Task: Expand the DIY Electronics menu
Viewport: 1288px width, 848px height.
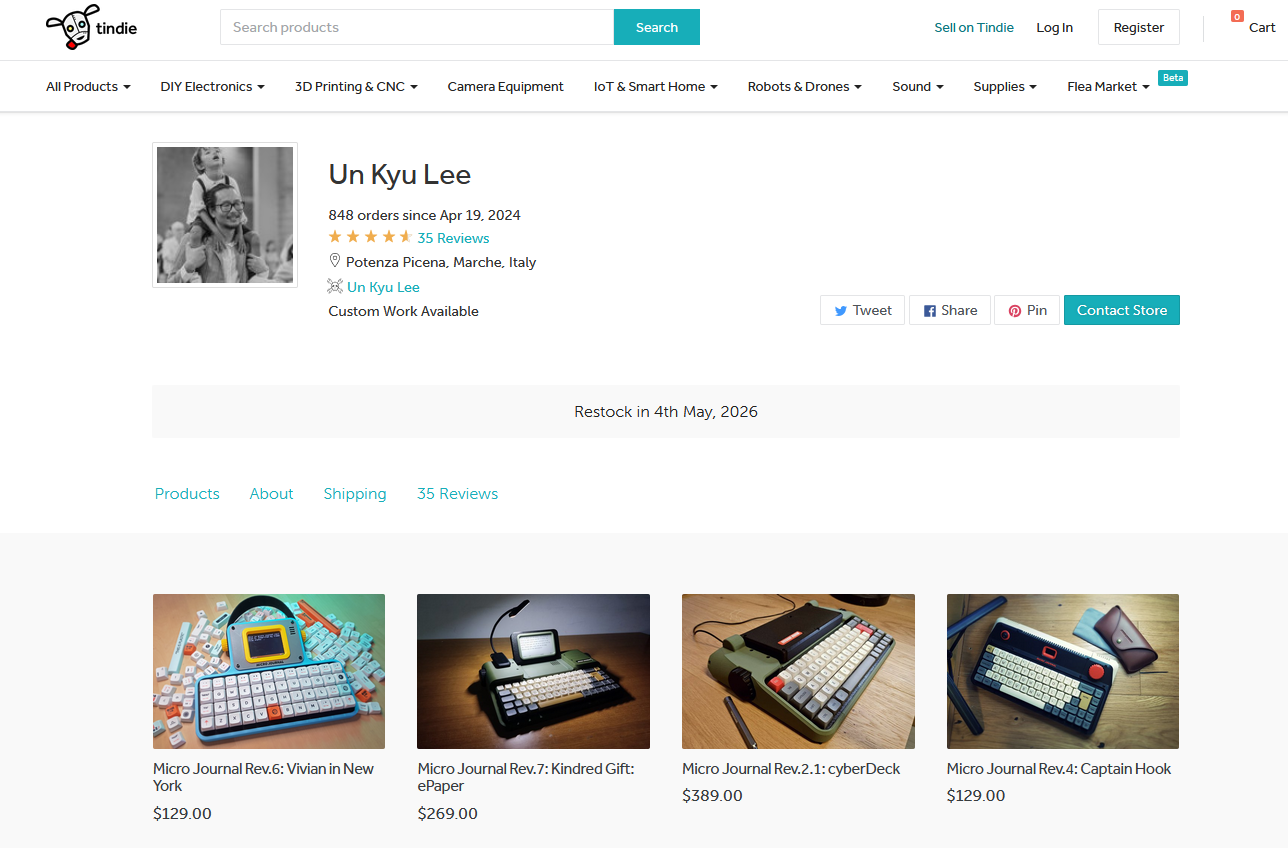Action: (x=212, y=87)
